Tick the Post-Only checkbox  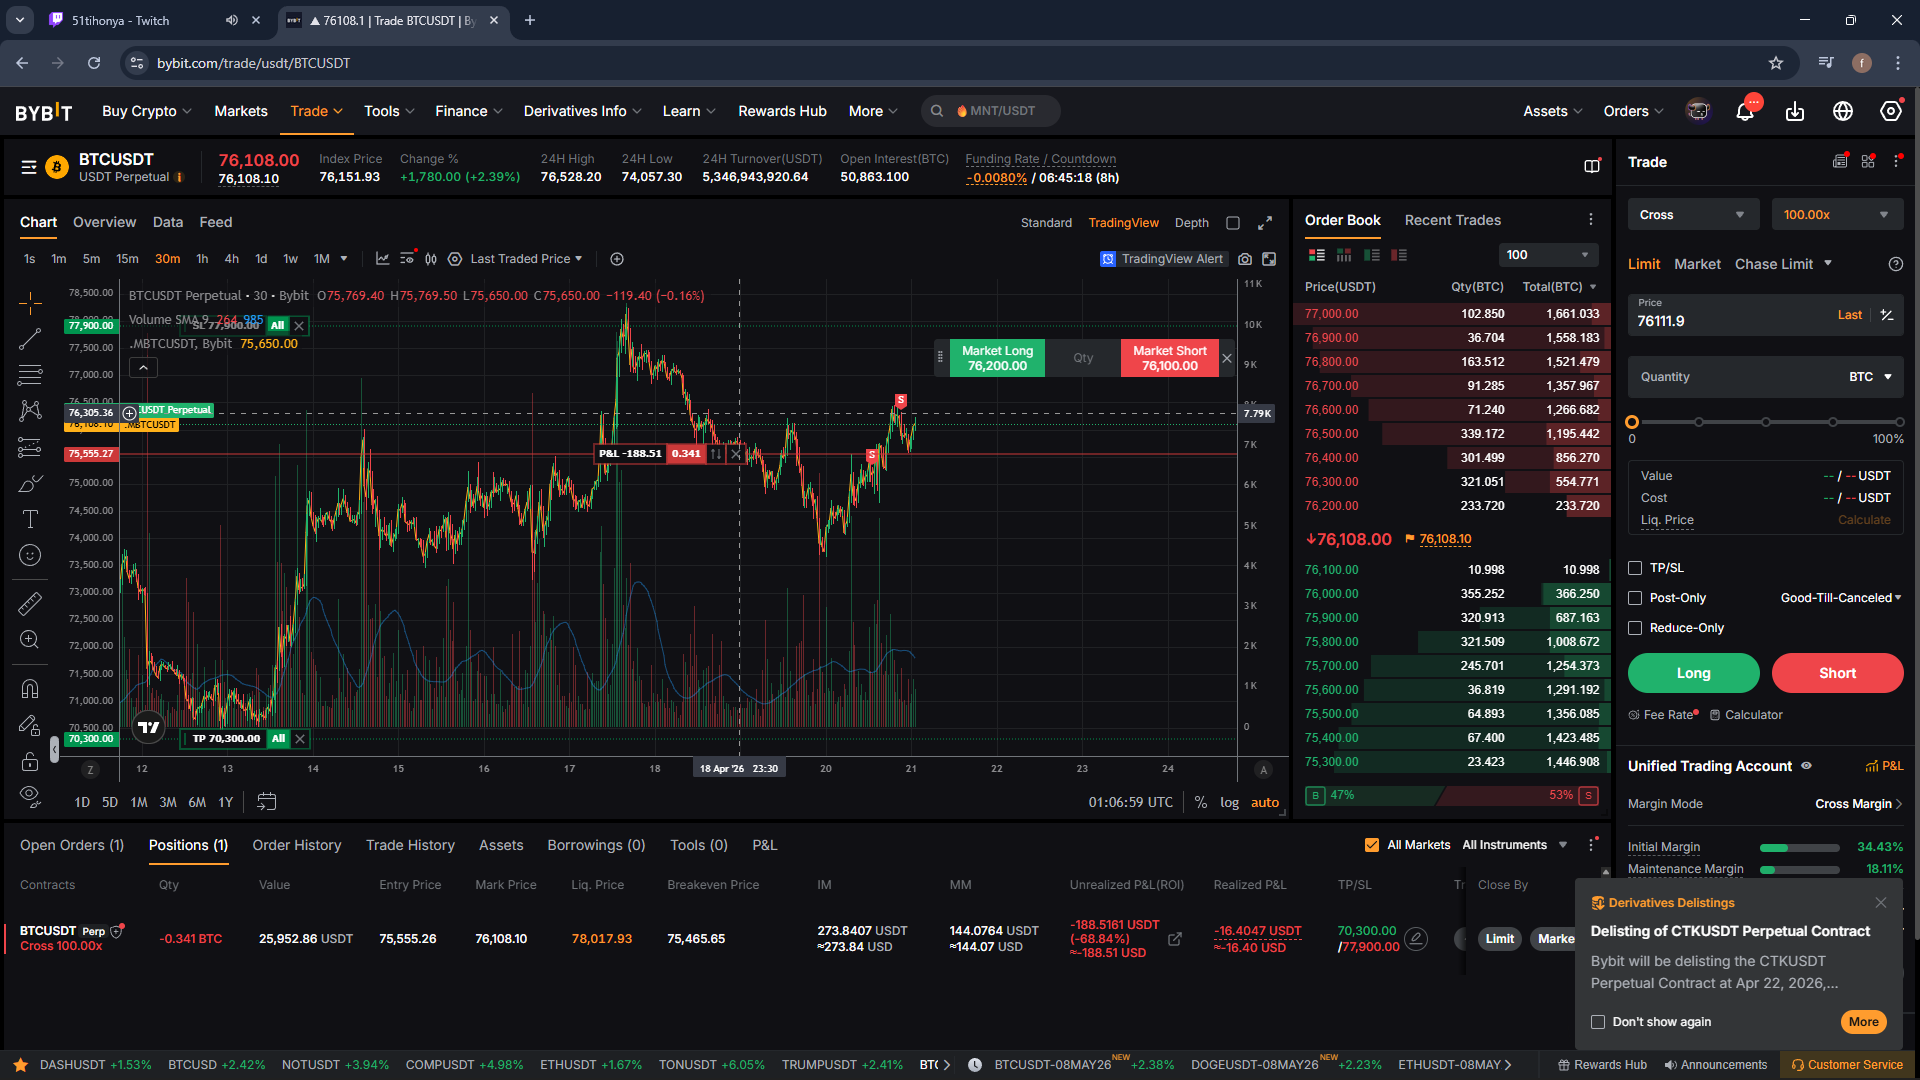tap(1636, 598)
